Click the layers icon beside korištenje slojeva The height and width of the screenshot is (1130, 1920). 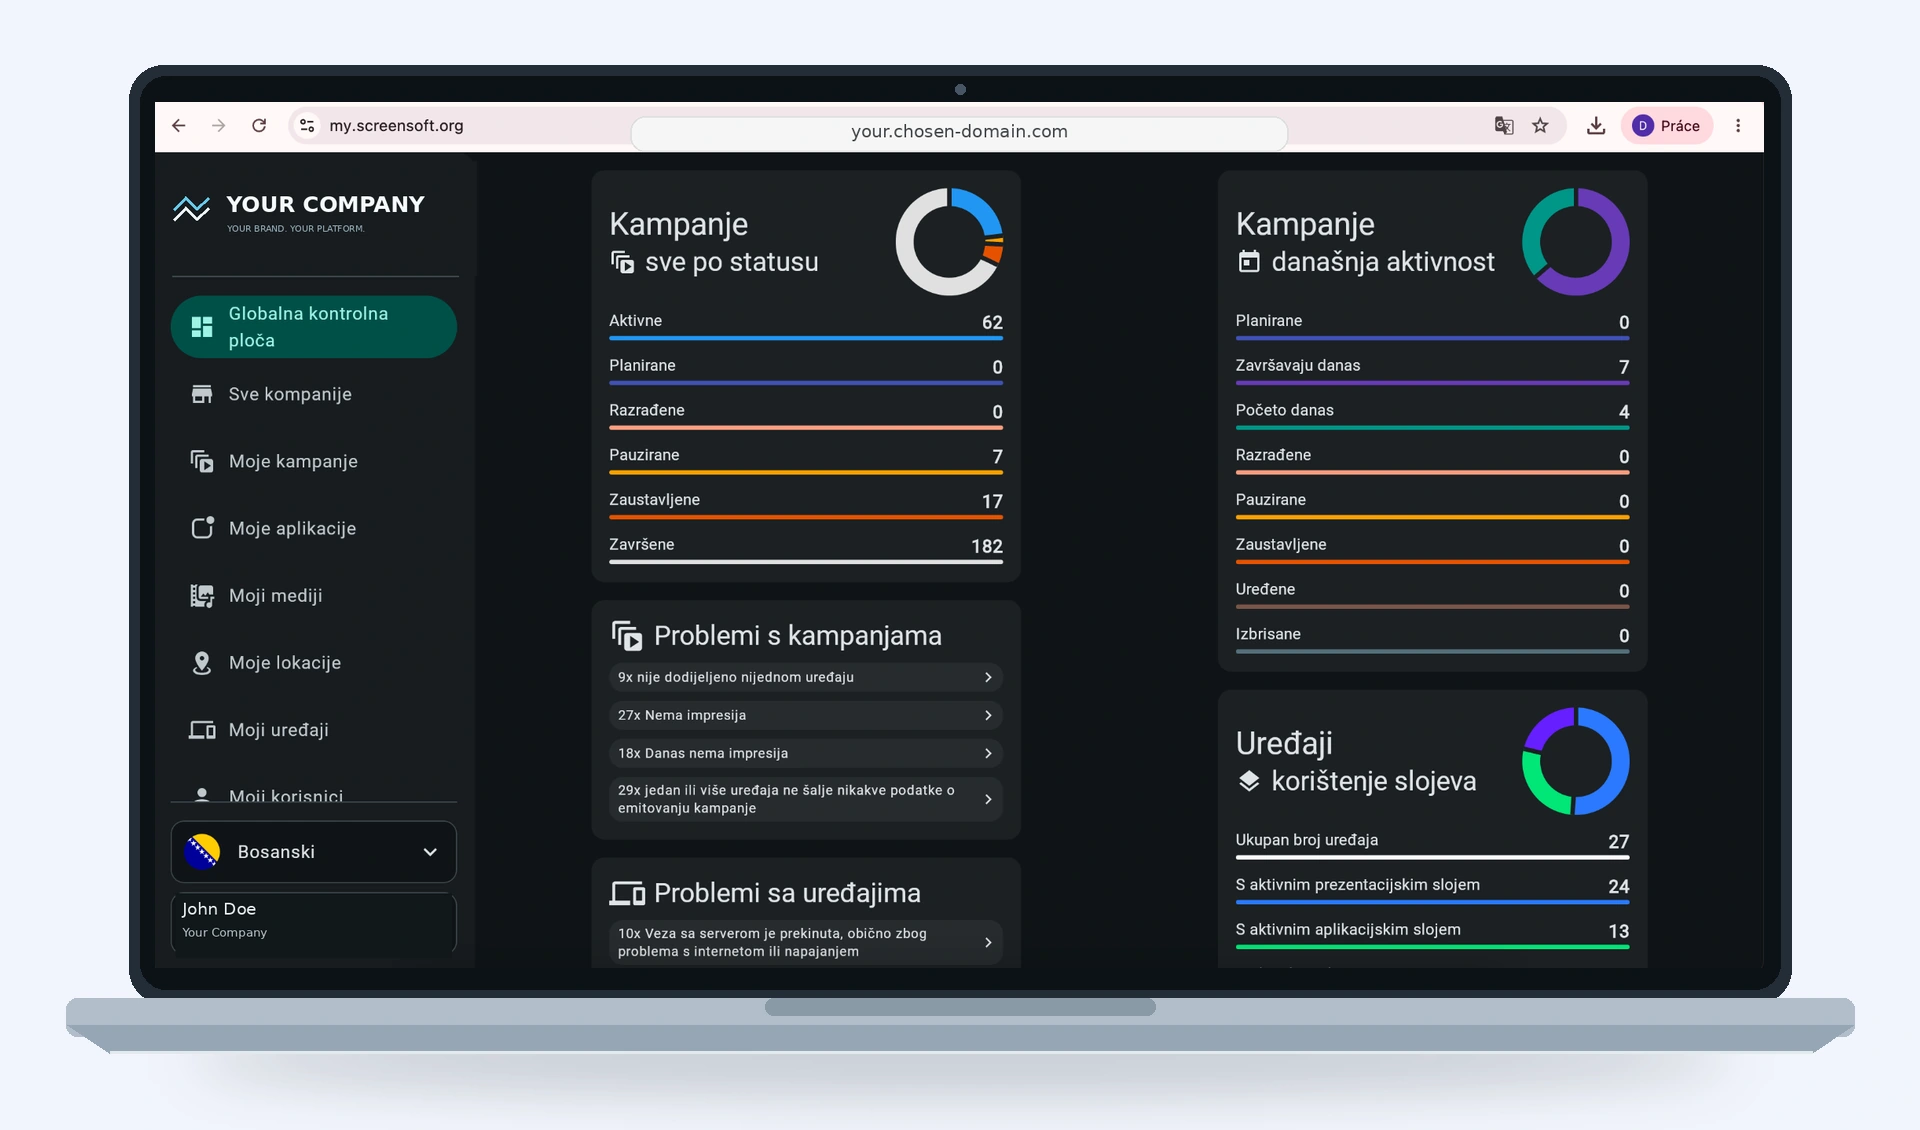tap(1249, 781)
